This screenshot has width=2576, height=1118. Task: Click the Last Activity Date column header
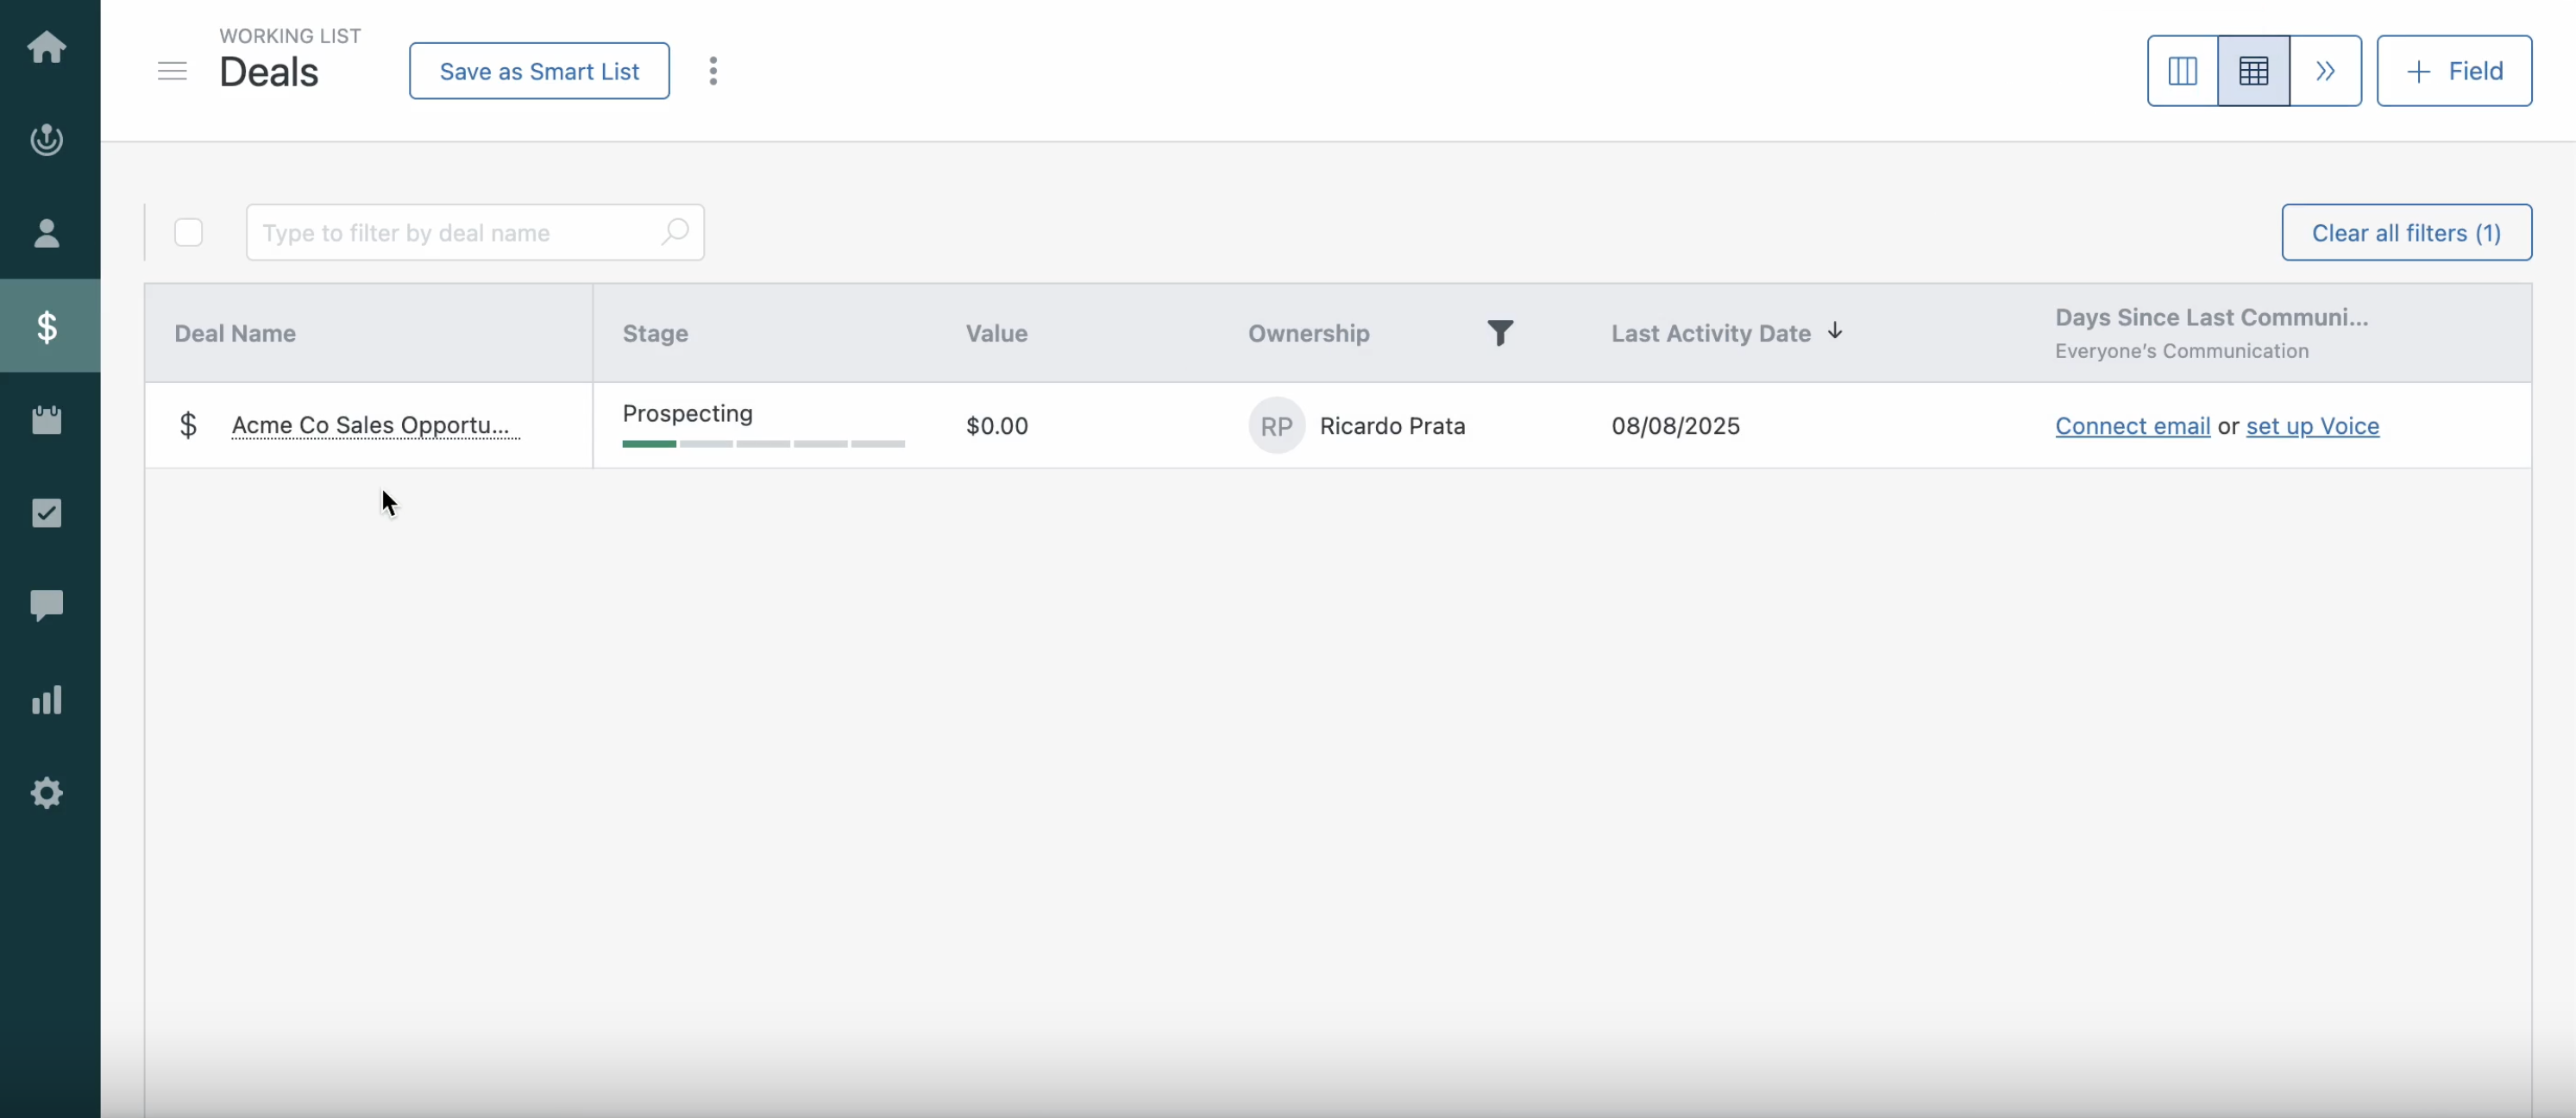pyautogui.click(x=1710, y=333)
